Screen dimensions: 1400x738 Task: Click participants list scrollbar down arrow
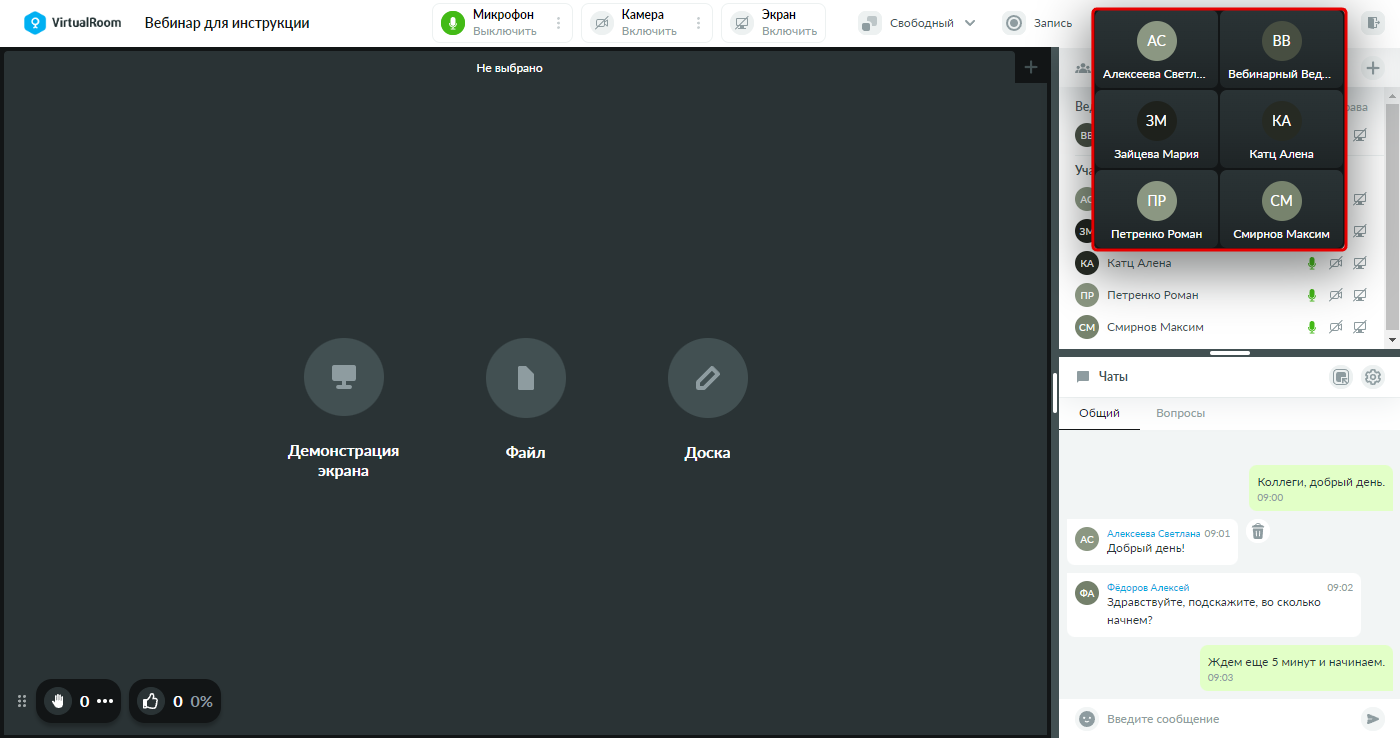pos(1392,340)
